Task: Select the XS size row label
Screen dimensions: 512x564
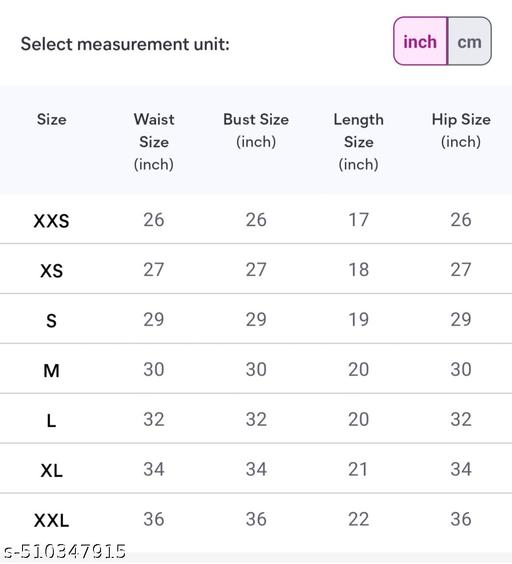Action: (51, 270)
